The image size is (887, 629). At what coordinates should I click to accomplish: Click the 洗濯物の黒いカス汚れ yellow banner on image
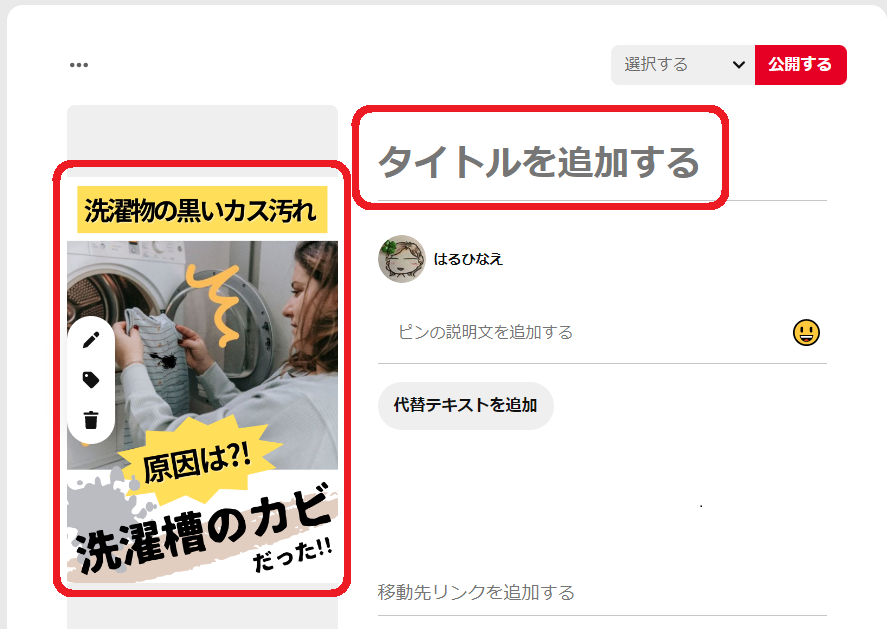click(x=202, y=210)
